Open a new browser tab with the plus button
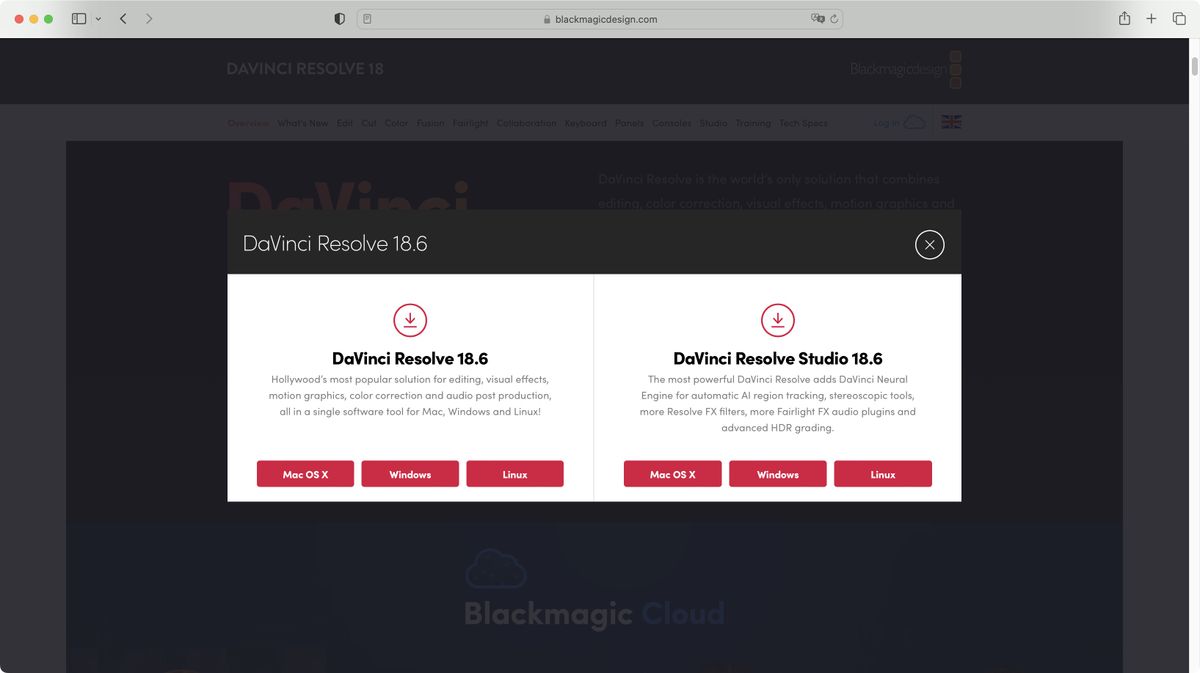 (1151, 17)
